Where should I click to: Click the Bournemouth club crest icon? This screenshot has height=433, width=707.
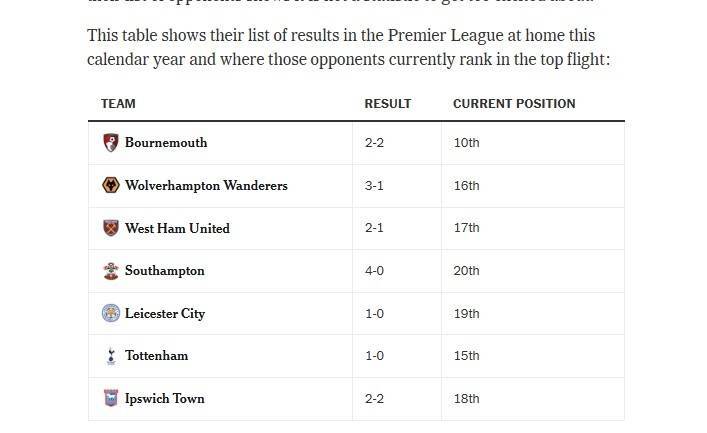click(111, 142)
